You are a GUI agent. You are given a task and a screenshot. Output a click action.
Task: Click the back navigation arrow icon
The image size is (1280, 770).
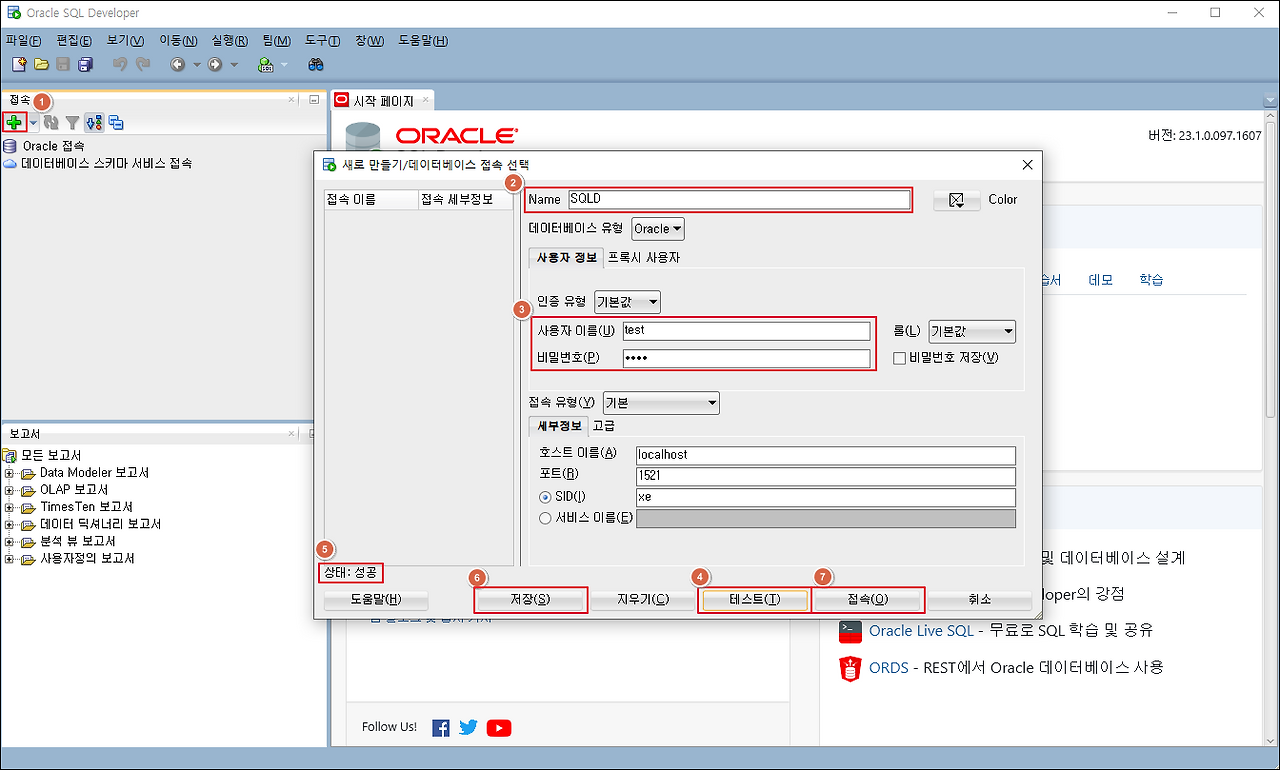pyautogui.click(x=177, y=63)
